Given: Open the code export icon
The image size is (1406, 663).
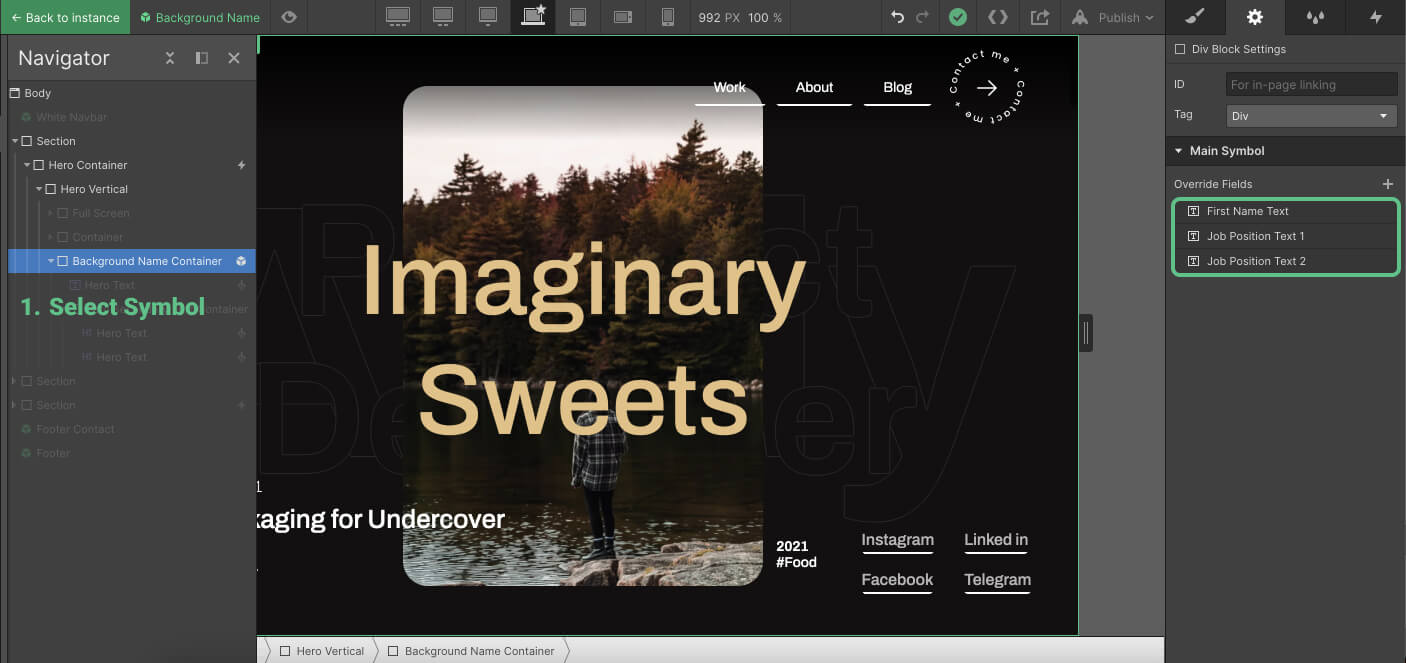Looking at the screenshot, I should tap(997, 17).
